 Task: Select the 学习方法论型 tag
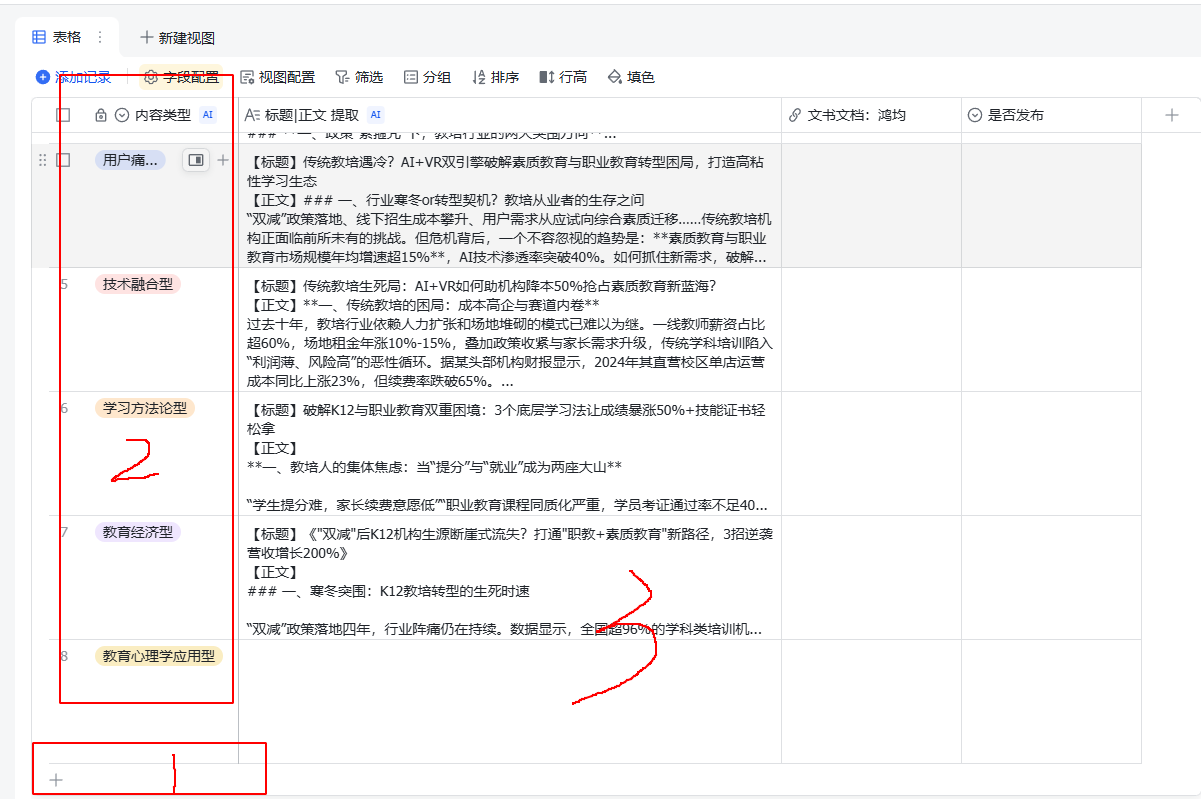[145, 408]
